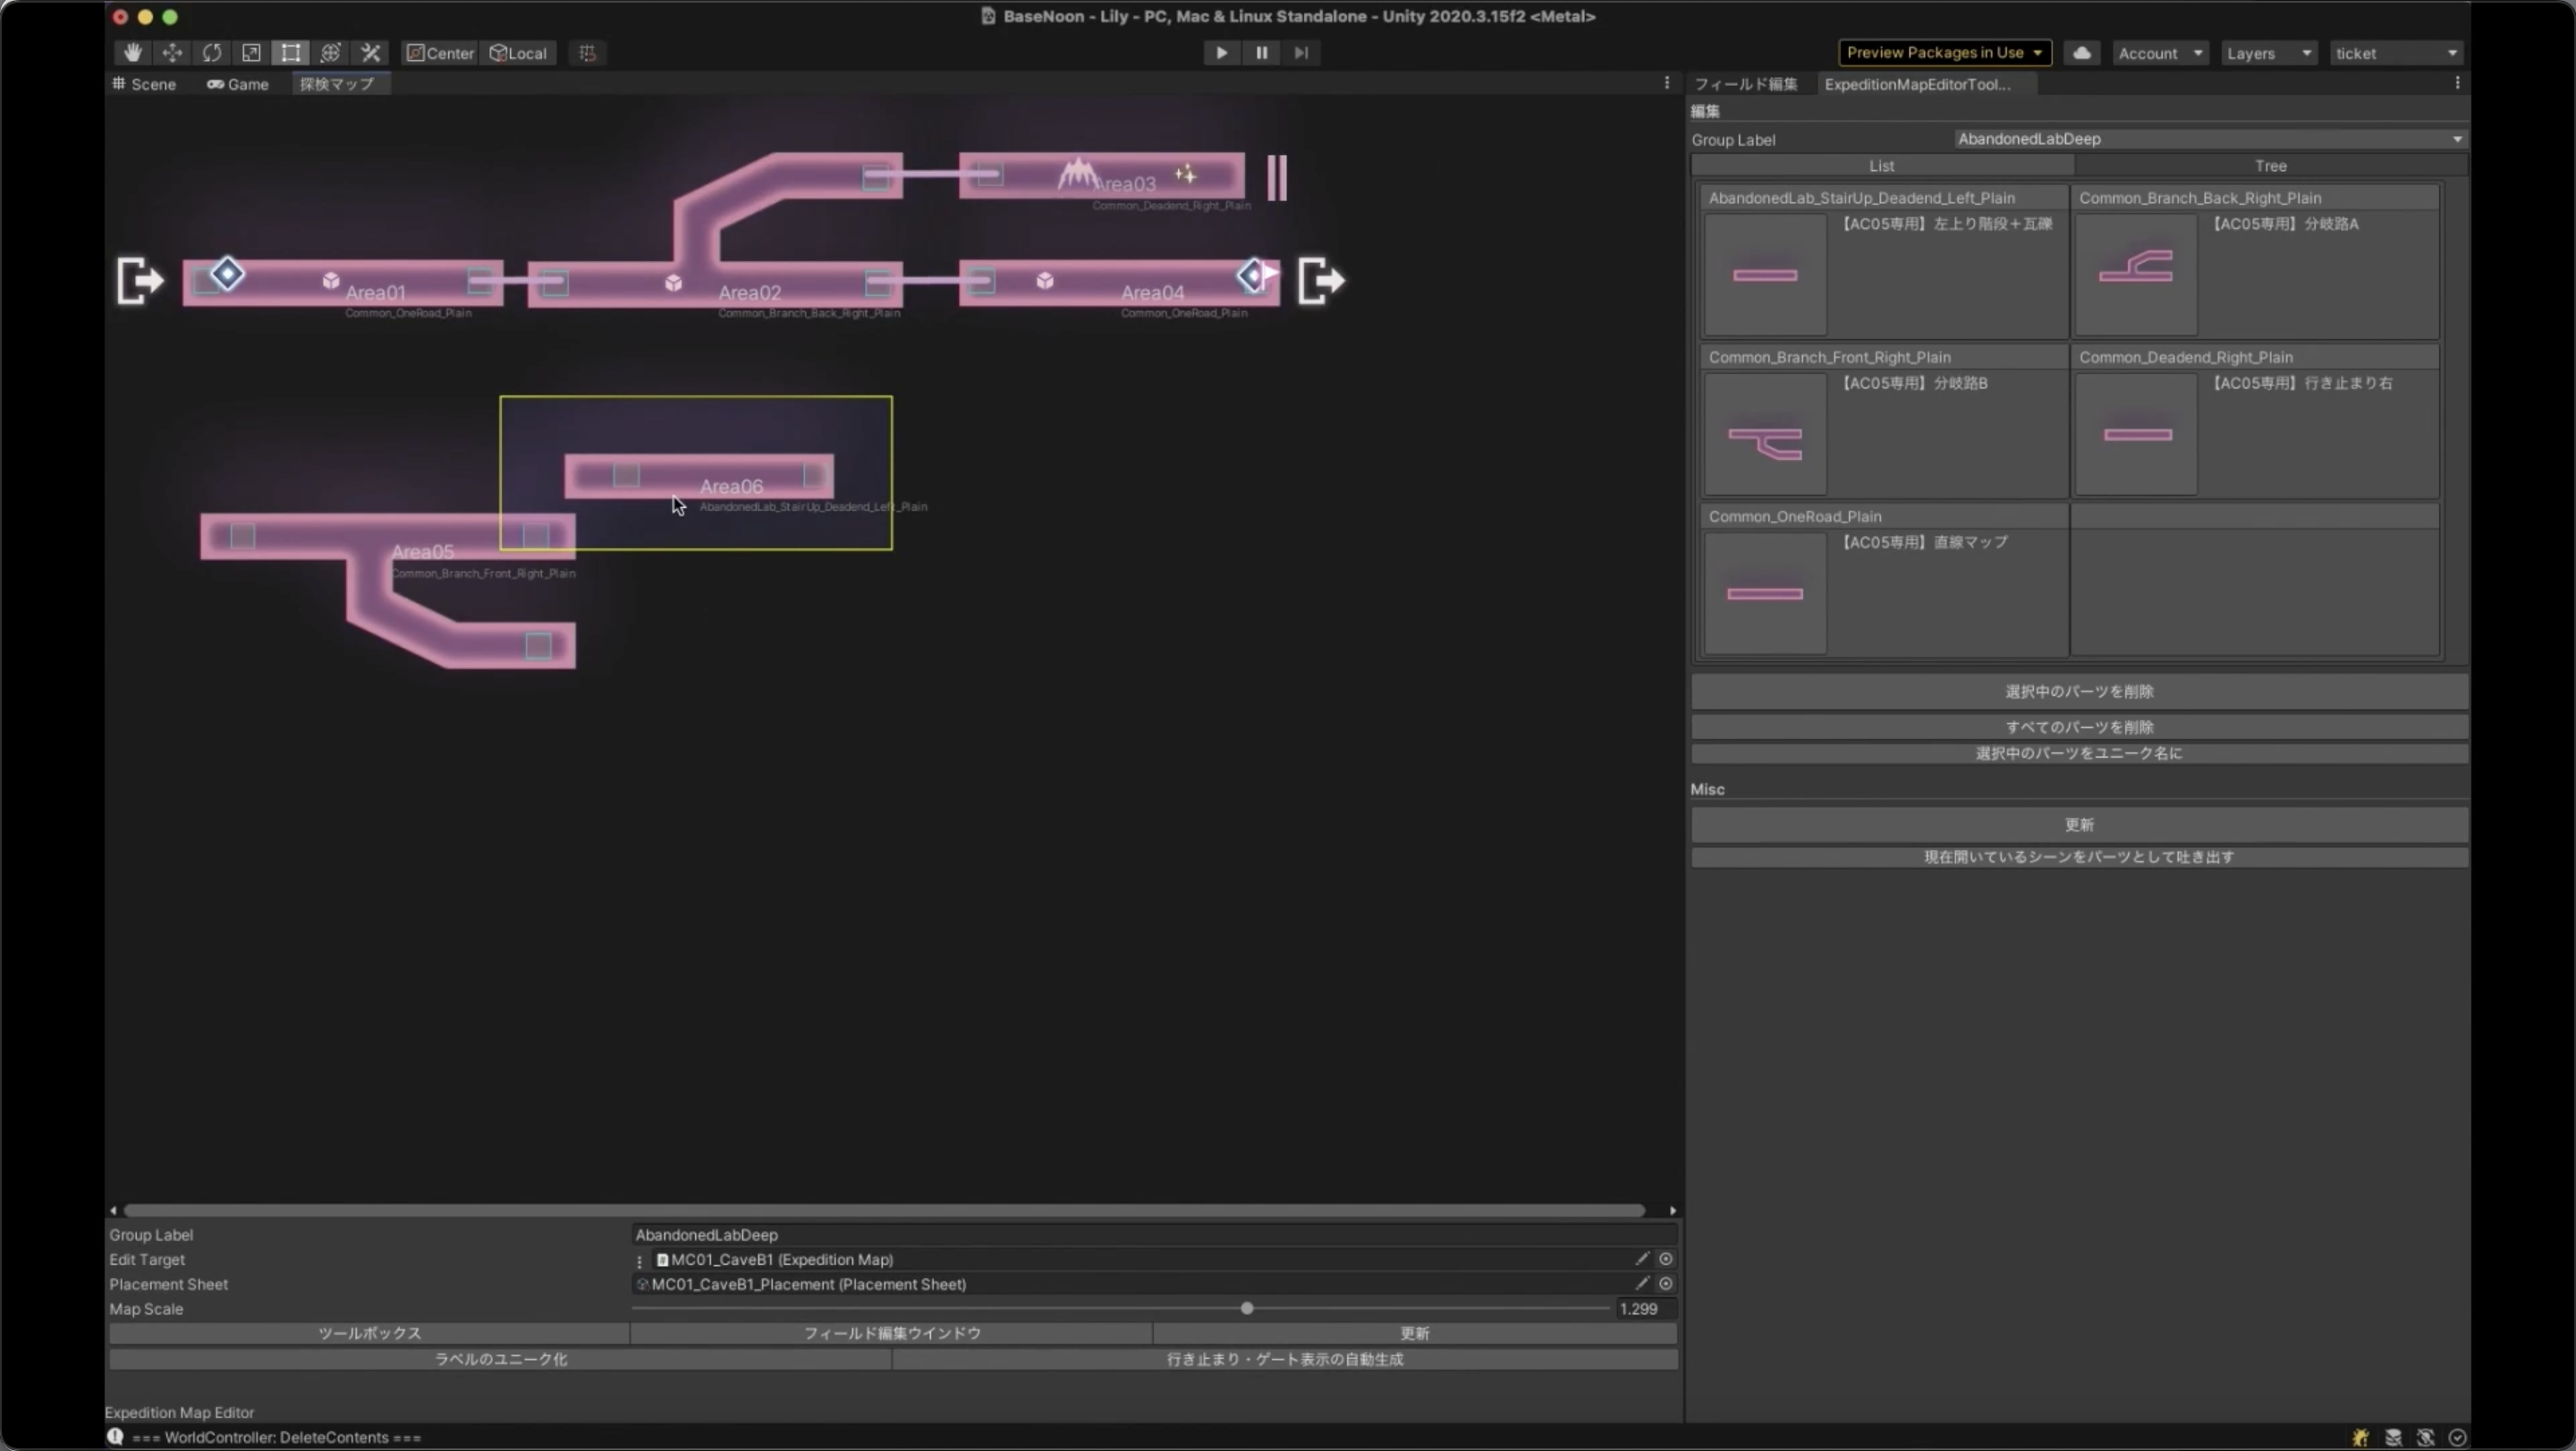Select the Common_Branch_Front_Right_Plain part thumbnail

(1765, 435)
